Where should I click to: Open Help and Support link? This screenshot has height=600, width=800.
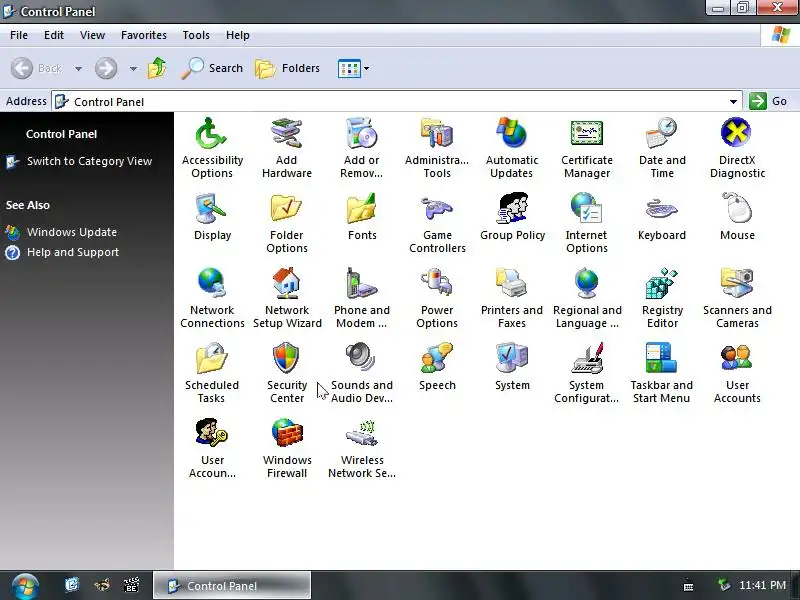pos(73,252)
